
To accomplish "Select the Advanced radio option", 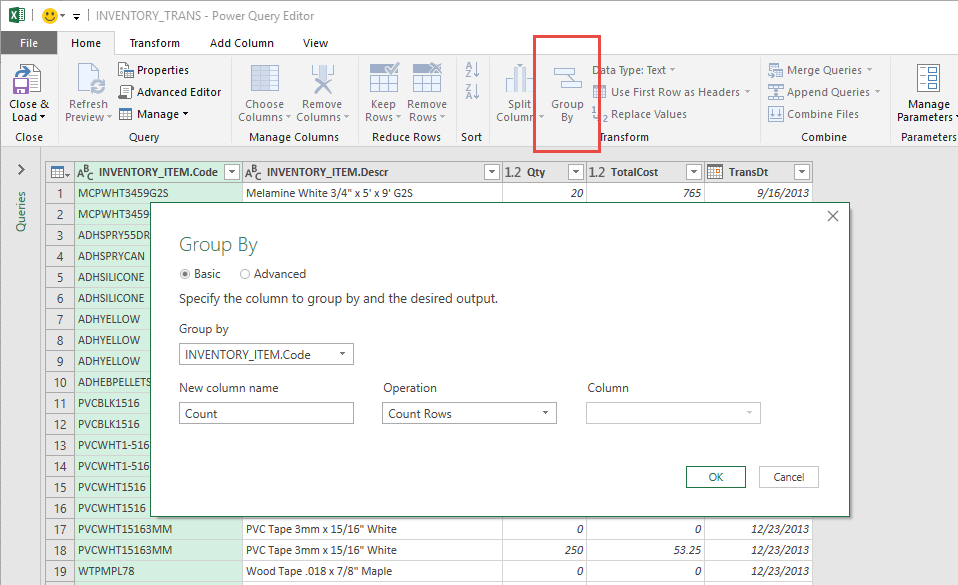I will point(245,274).
